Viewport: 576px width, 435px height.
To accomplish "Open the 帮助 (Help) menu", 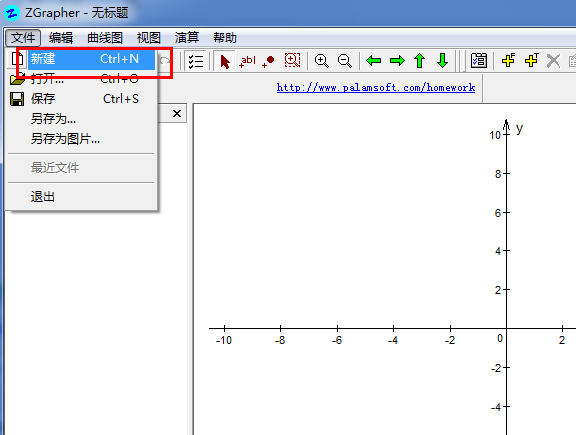I will (224, 37).
